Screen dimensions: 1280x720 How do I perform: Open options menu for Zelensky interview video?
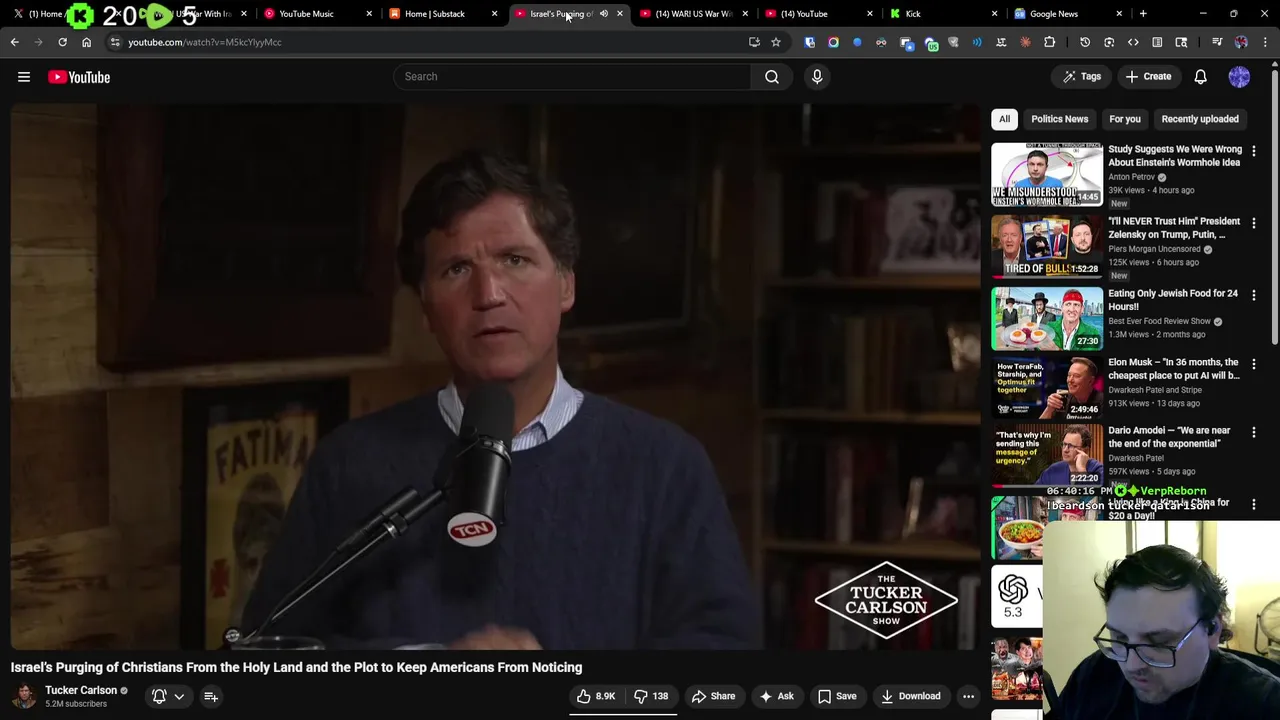point(1254,223)
